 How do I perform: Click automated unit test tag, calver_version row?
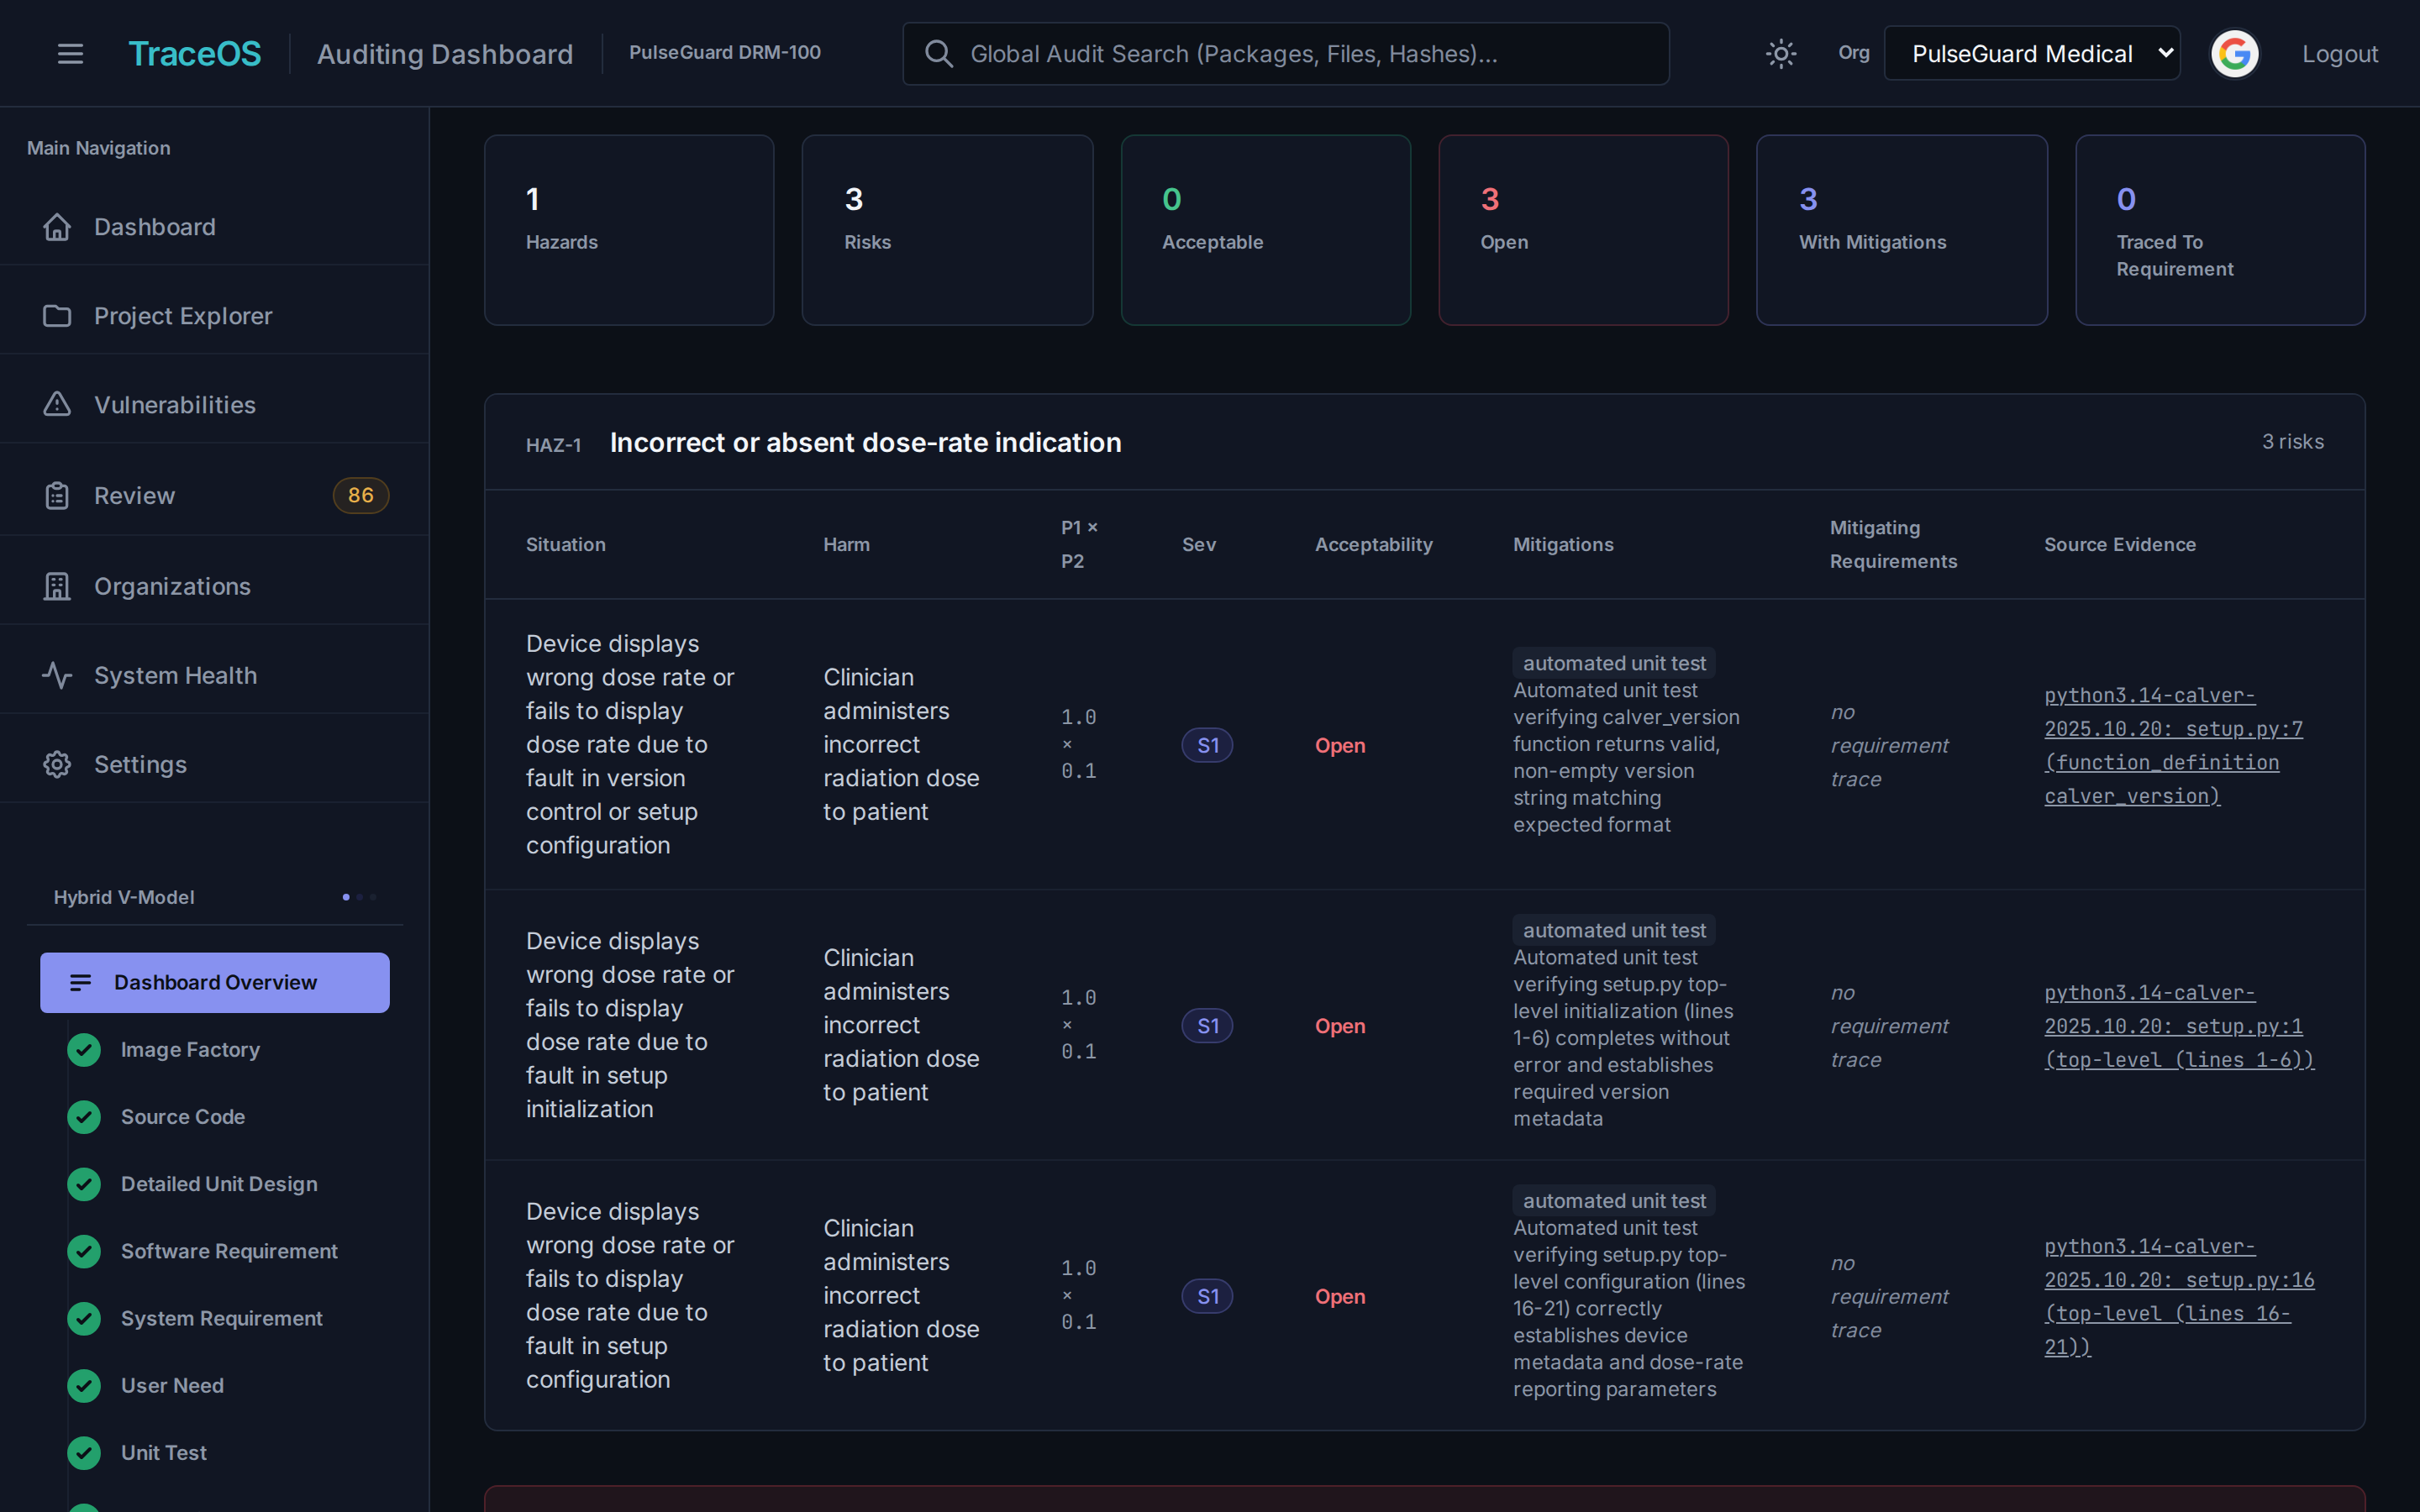click(x=1614, y=663)
